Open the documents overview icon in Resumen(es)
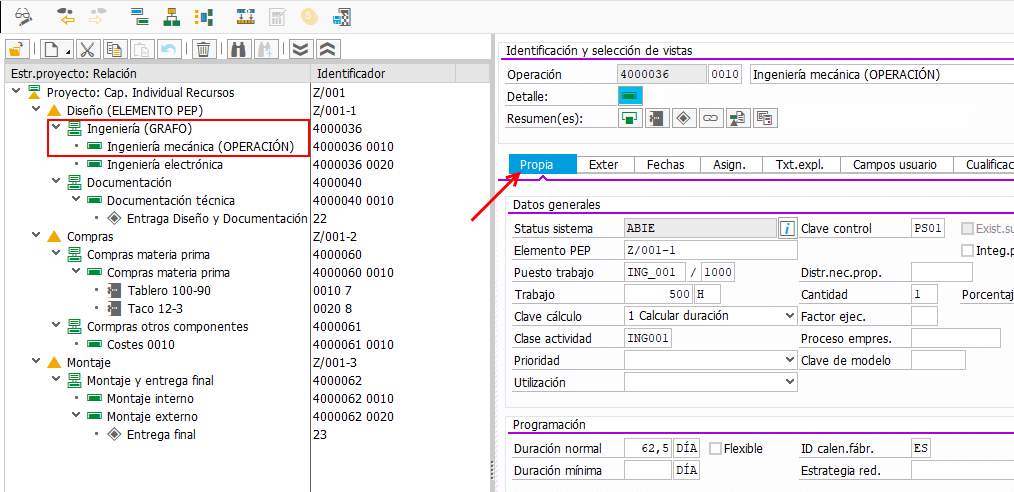 tap(764, 118)
